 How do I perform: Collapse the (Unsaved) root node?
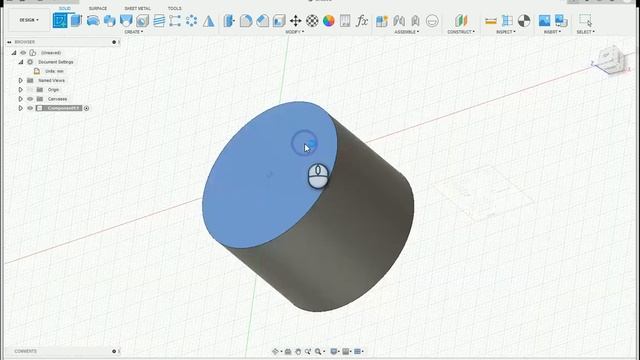pyautogui.click(x=14, y=53)
